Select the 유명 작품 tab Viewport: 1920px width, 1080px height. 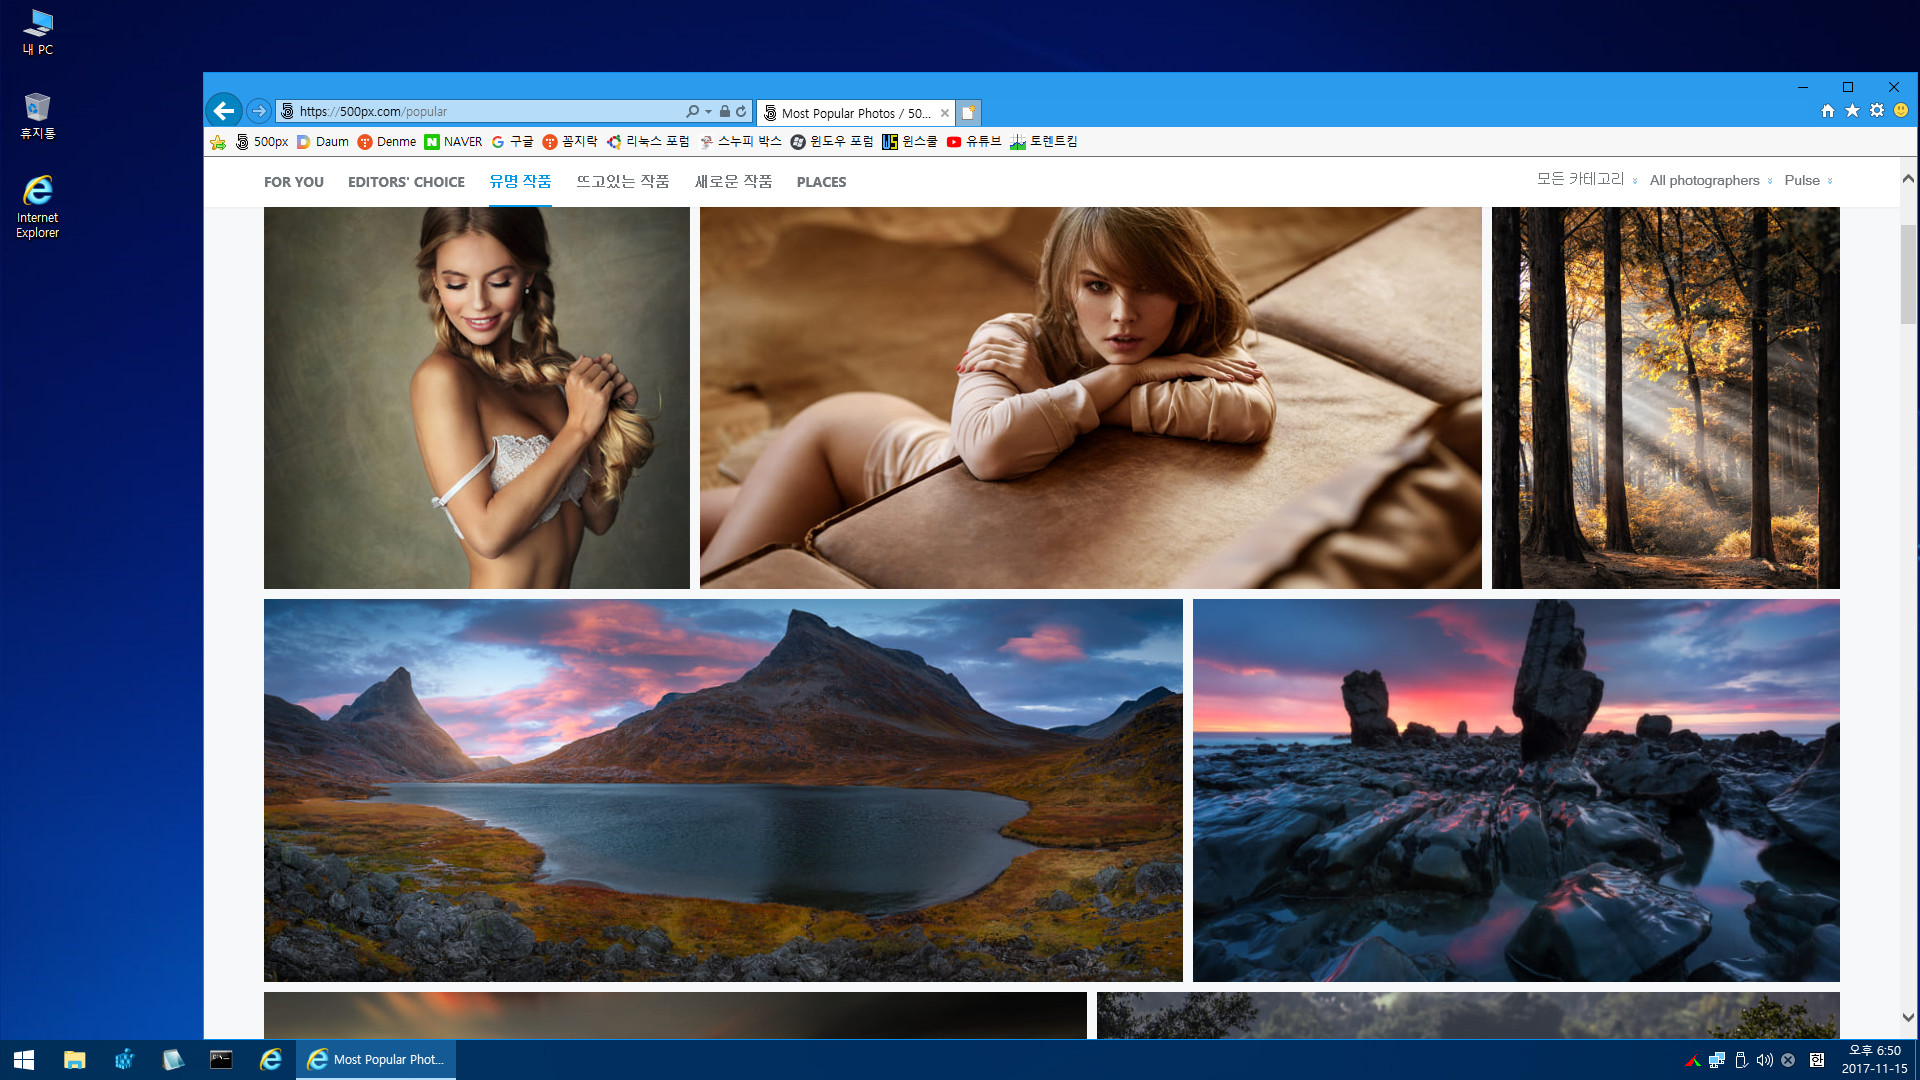pyautogui.click(x=520, y=181)
